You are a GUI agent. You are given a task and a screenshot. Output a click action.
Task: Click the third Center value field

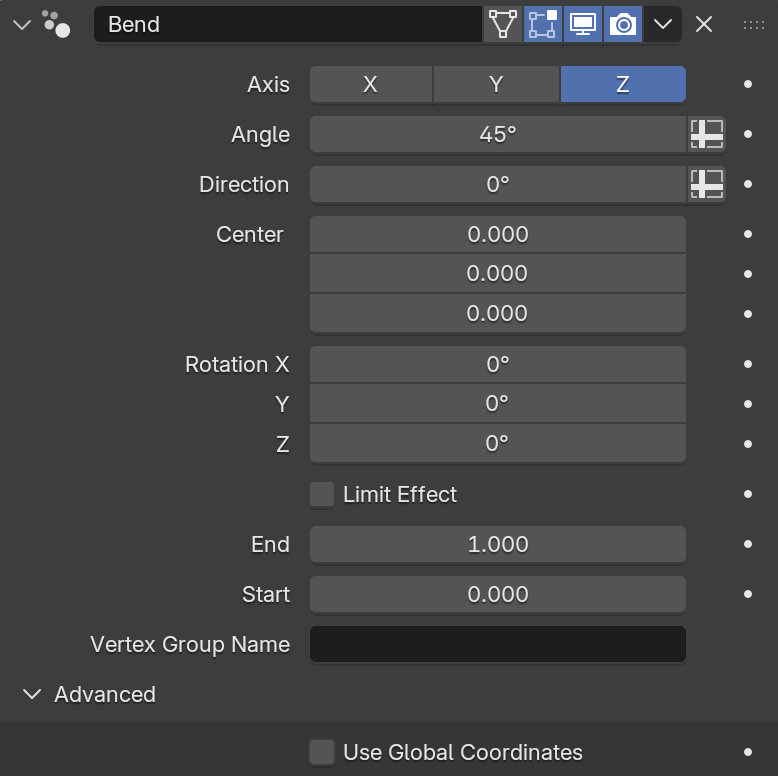coord(498,314)
